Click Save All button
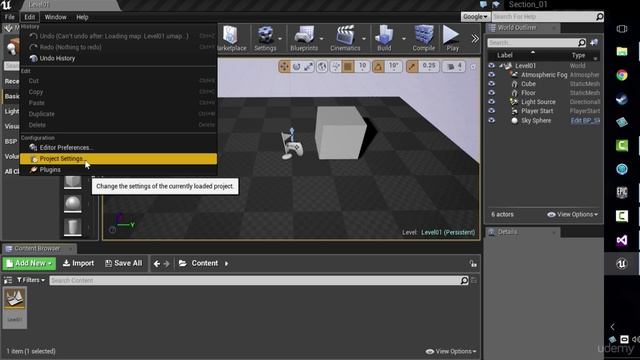 124,263
